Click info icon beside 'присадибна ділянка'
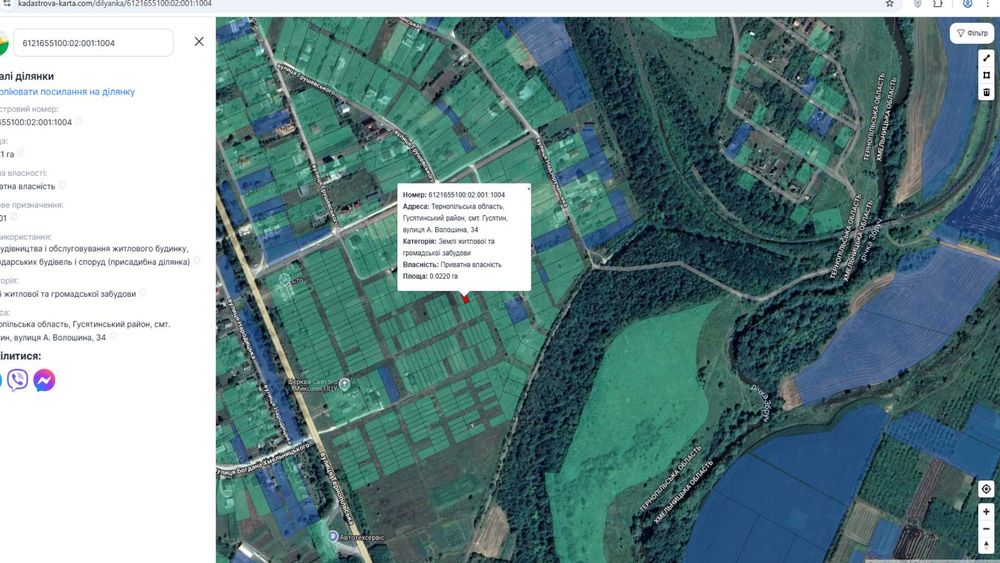 [196, 261]
